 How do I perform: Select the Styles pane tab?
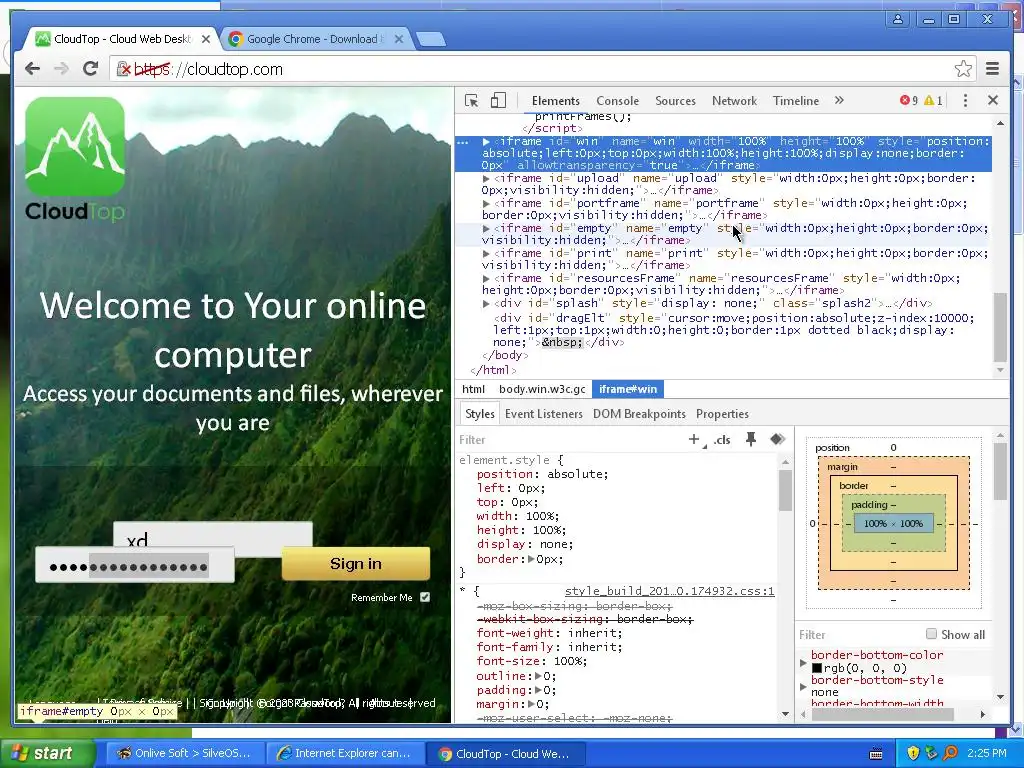click(479, 414)
